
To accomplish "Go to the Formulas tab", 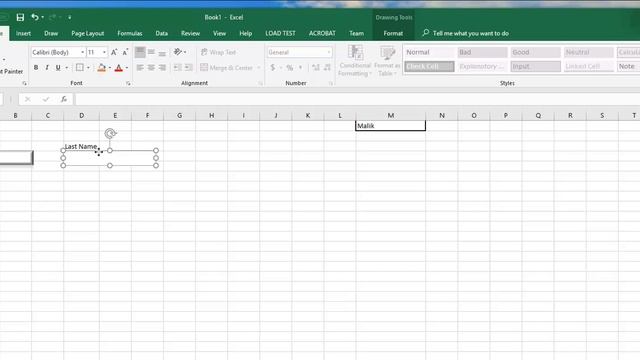I will tap(130, 33).
